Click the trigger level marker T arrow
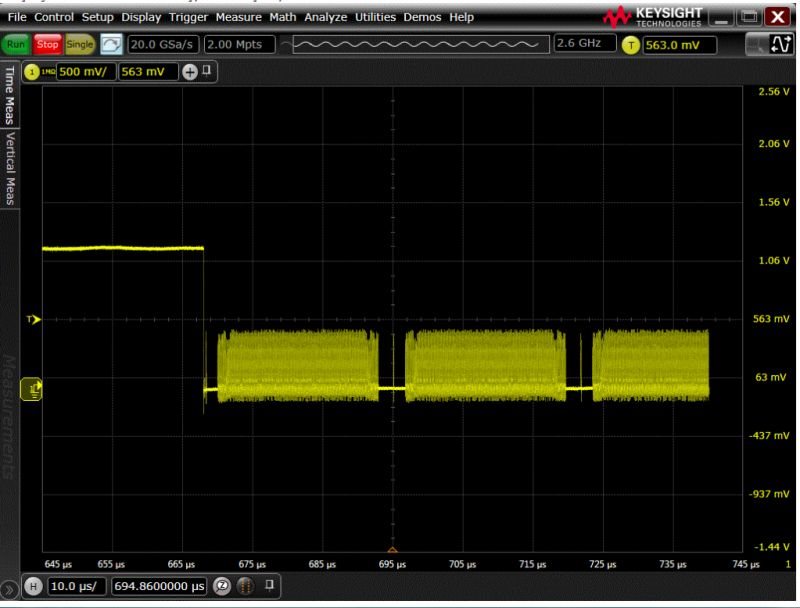Image resolution: width=800 pixels, height=608 pixels. (x=34, y=320)
